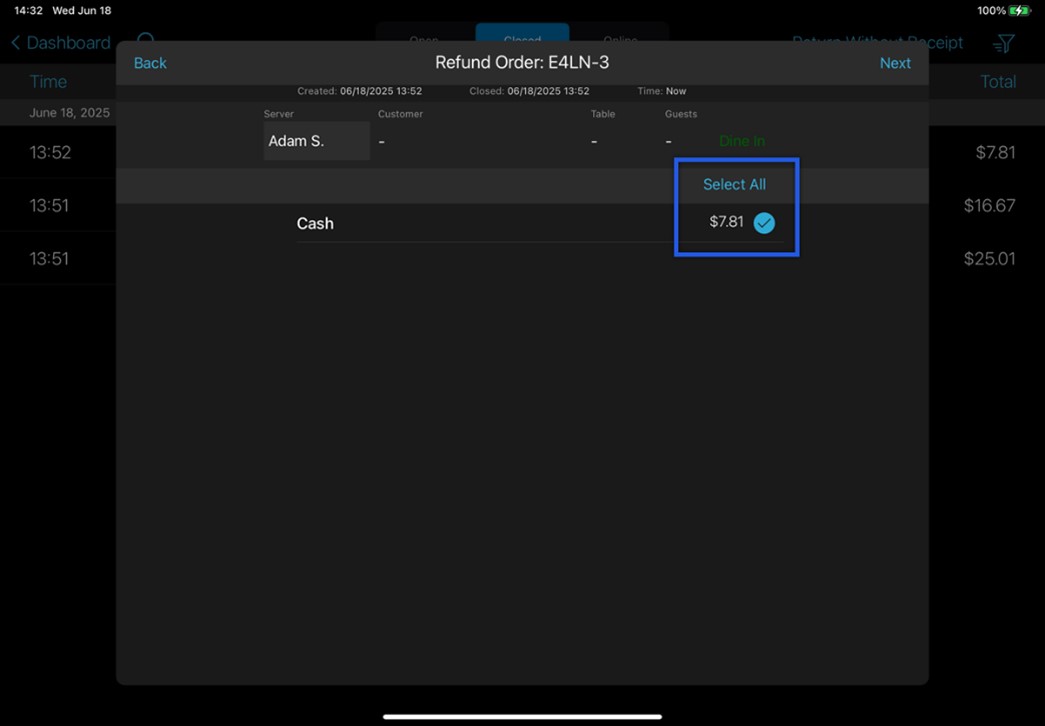The width and height of the screenshot is (1045, 726).
Task: Open Return Without Receipt
Action: coord(878,43)
